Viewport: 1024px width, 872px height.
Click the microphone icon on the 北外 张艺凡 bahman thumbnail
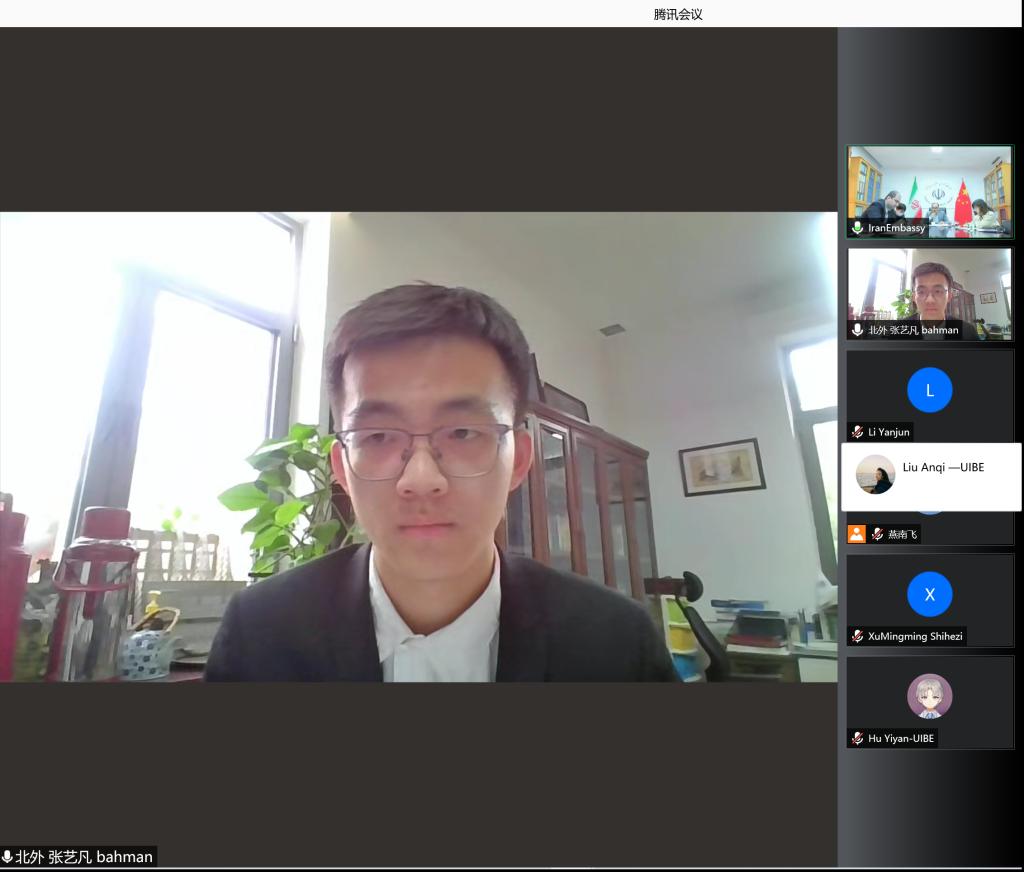tap(857, 330)
